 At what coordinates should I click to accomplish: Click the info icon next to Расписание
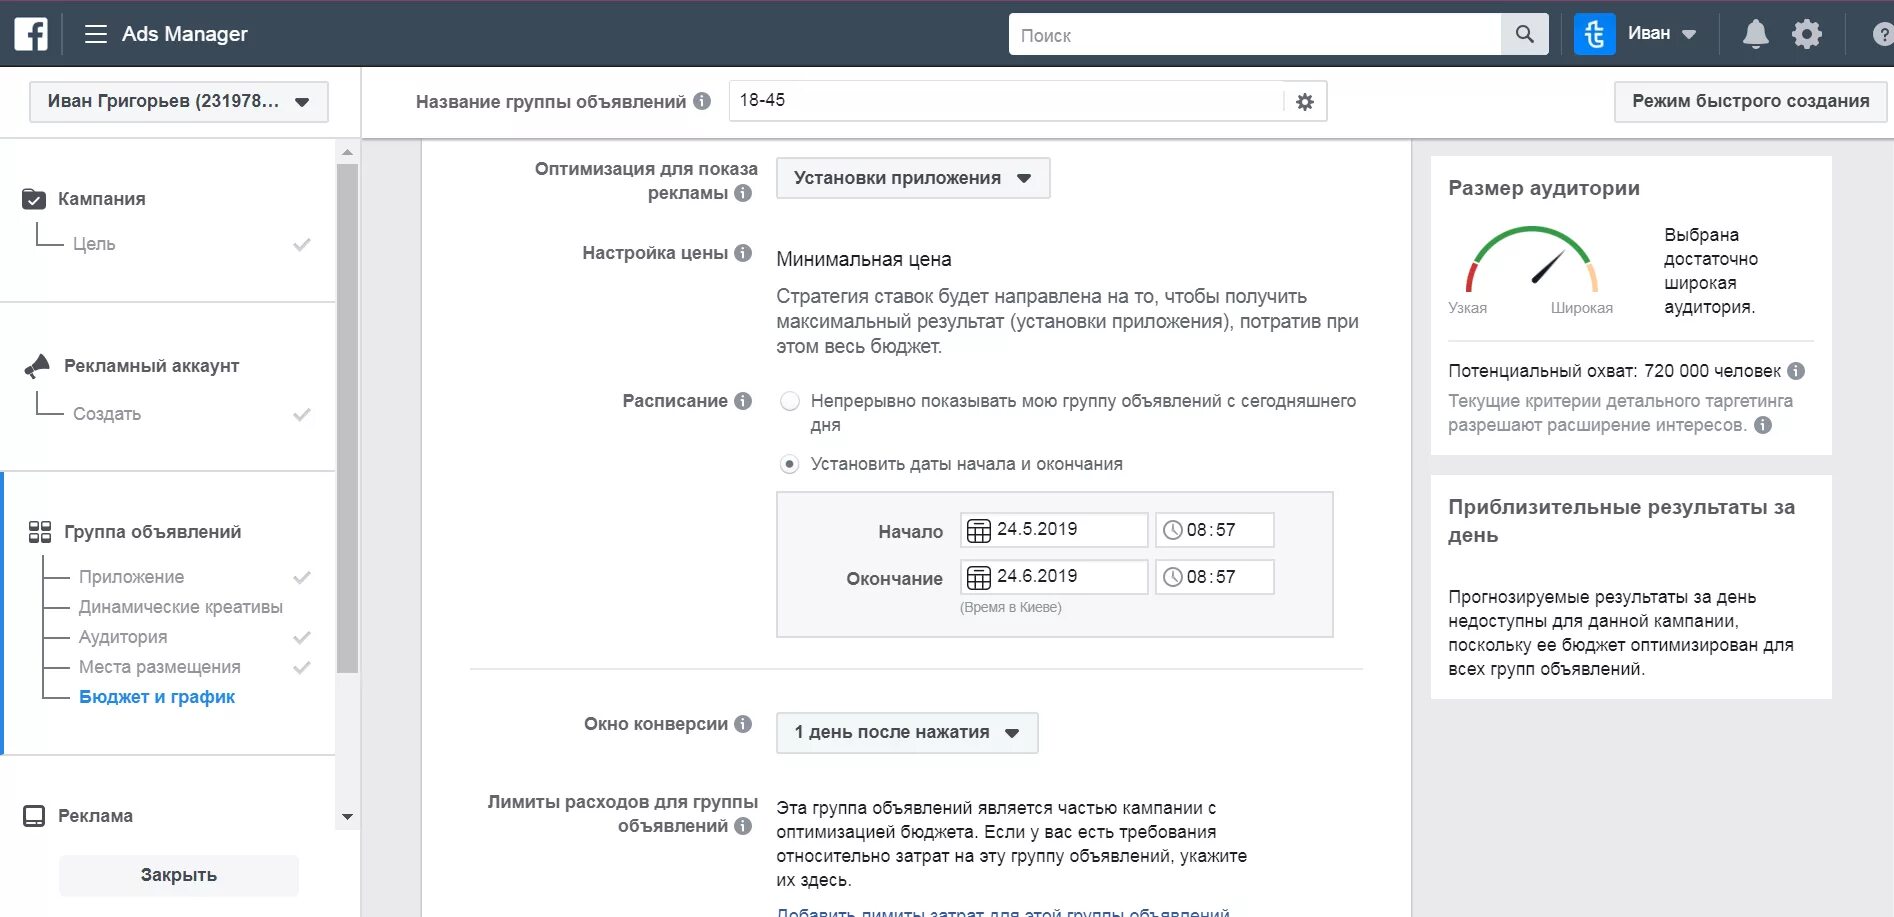point(743,400)
